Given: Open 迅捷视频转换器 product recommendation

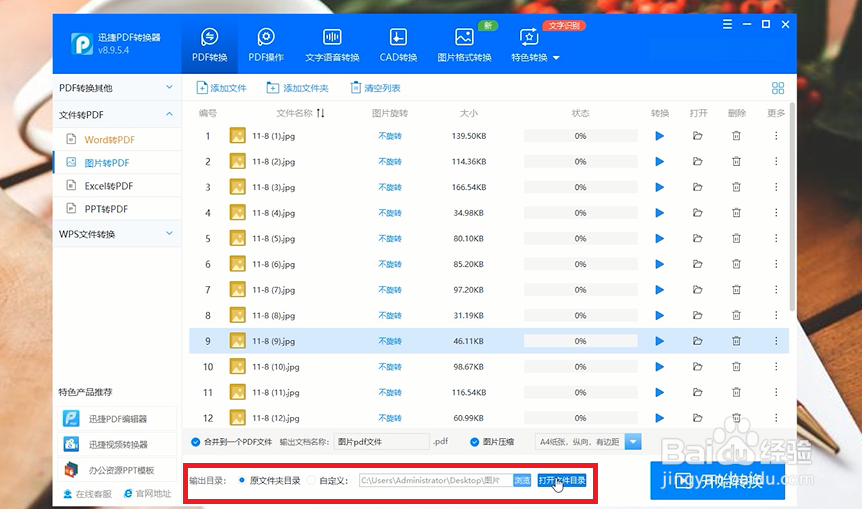Looking at the screenshot, I should click(117, 444).
